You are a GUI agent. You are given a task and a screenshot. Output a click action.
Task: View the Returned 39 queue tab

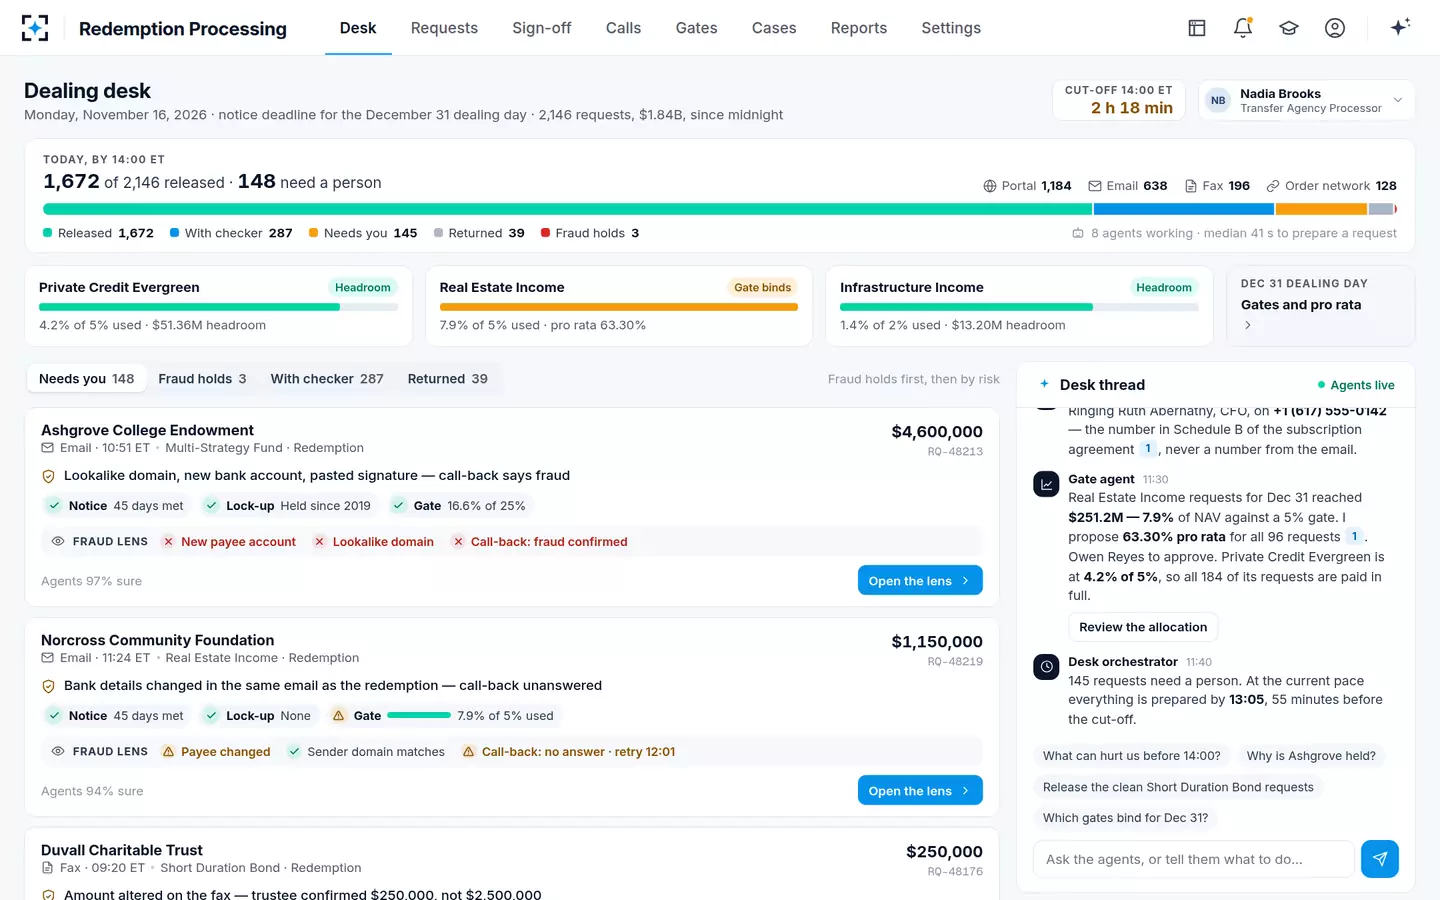448,379
